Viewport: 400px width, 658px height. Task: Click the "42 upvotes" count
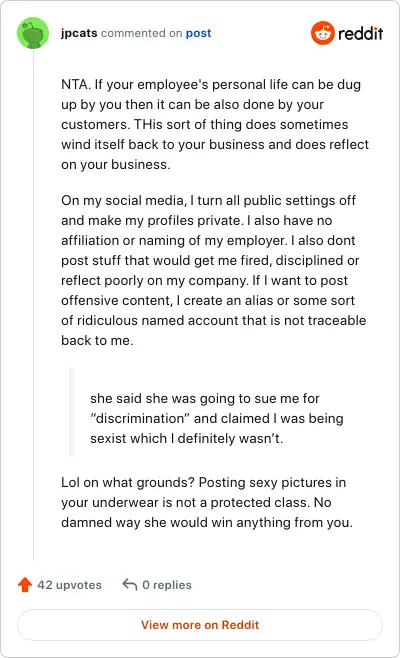click(x=69, y=585)
